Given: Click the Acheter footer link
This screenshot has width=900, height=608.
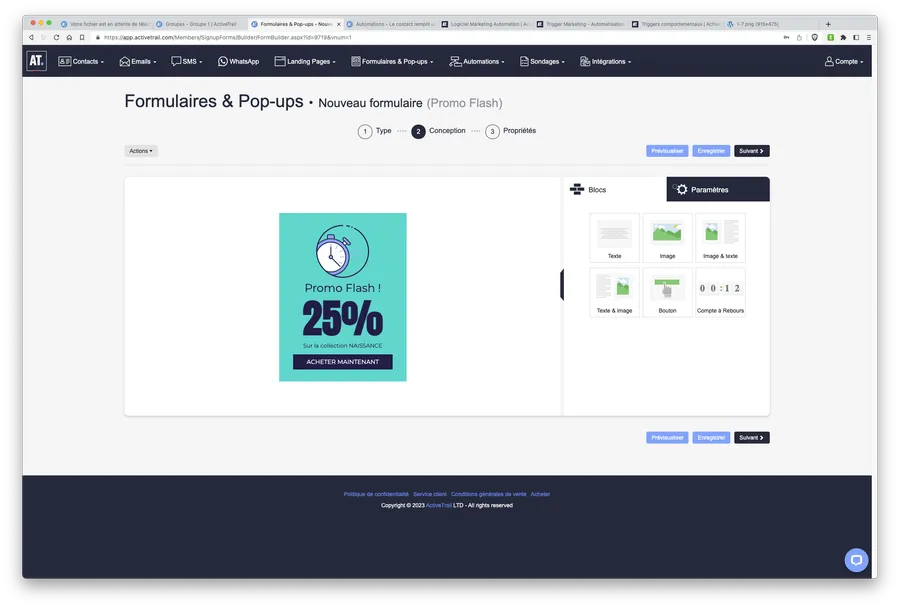Looking at the screenshot, I should point(540,494).
